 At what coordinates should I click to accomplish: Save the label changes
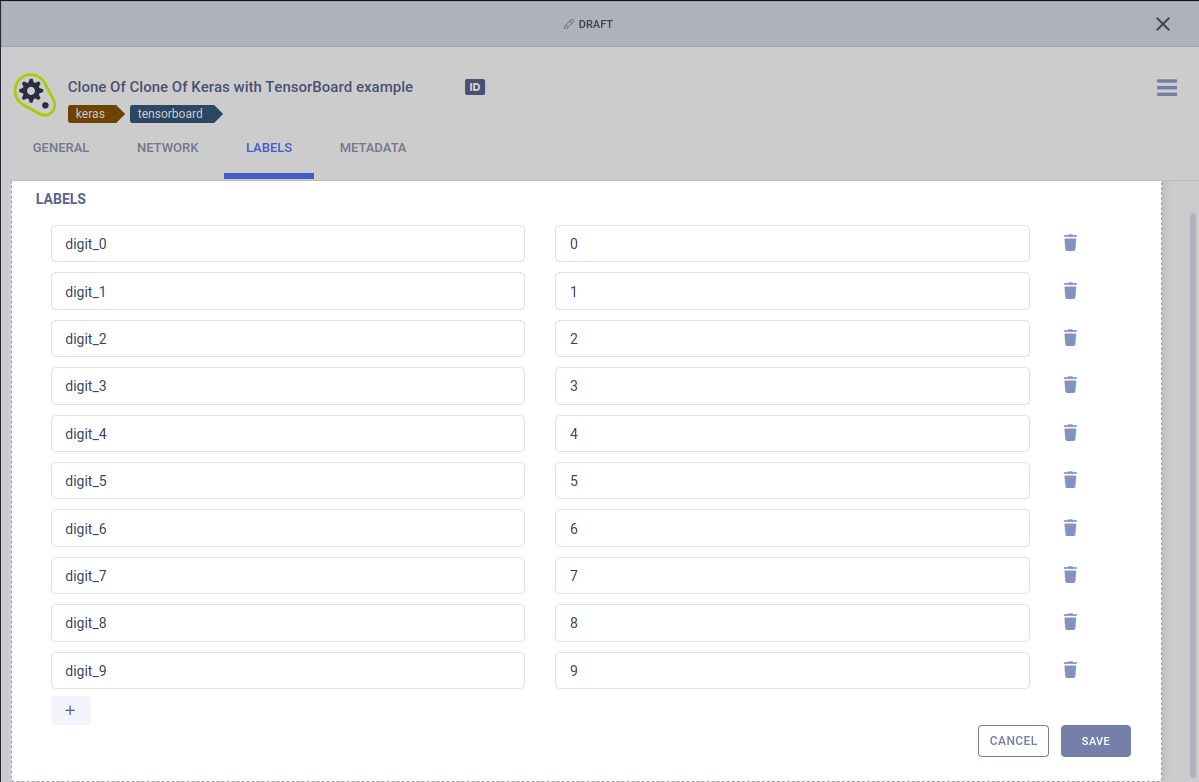[x=1095, y=741]
